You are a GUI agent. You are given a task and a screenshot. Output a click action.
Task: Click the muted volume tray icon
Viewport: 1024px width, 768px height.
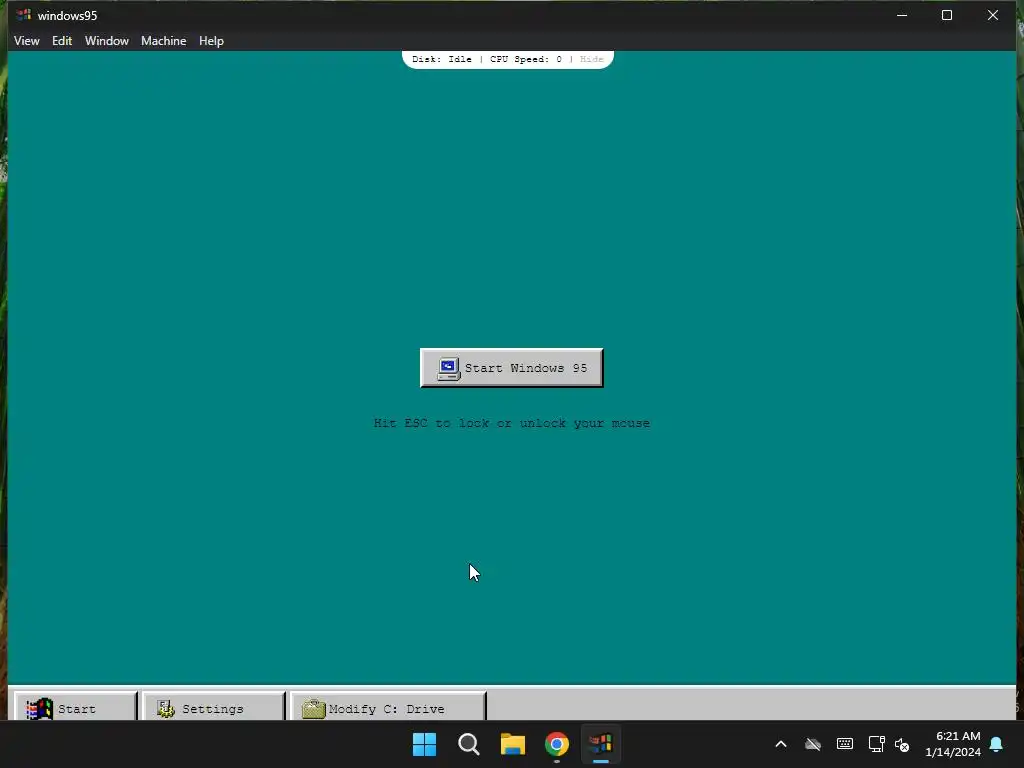tap(902, 744)
